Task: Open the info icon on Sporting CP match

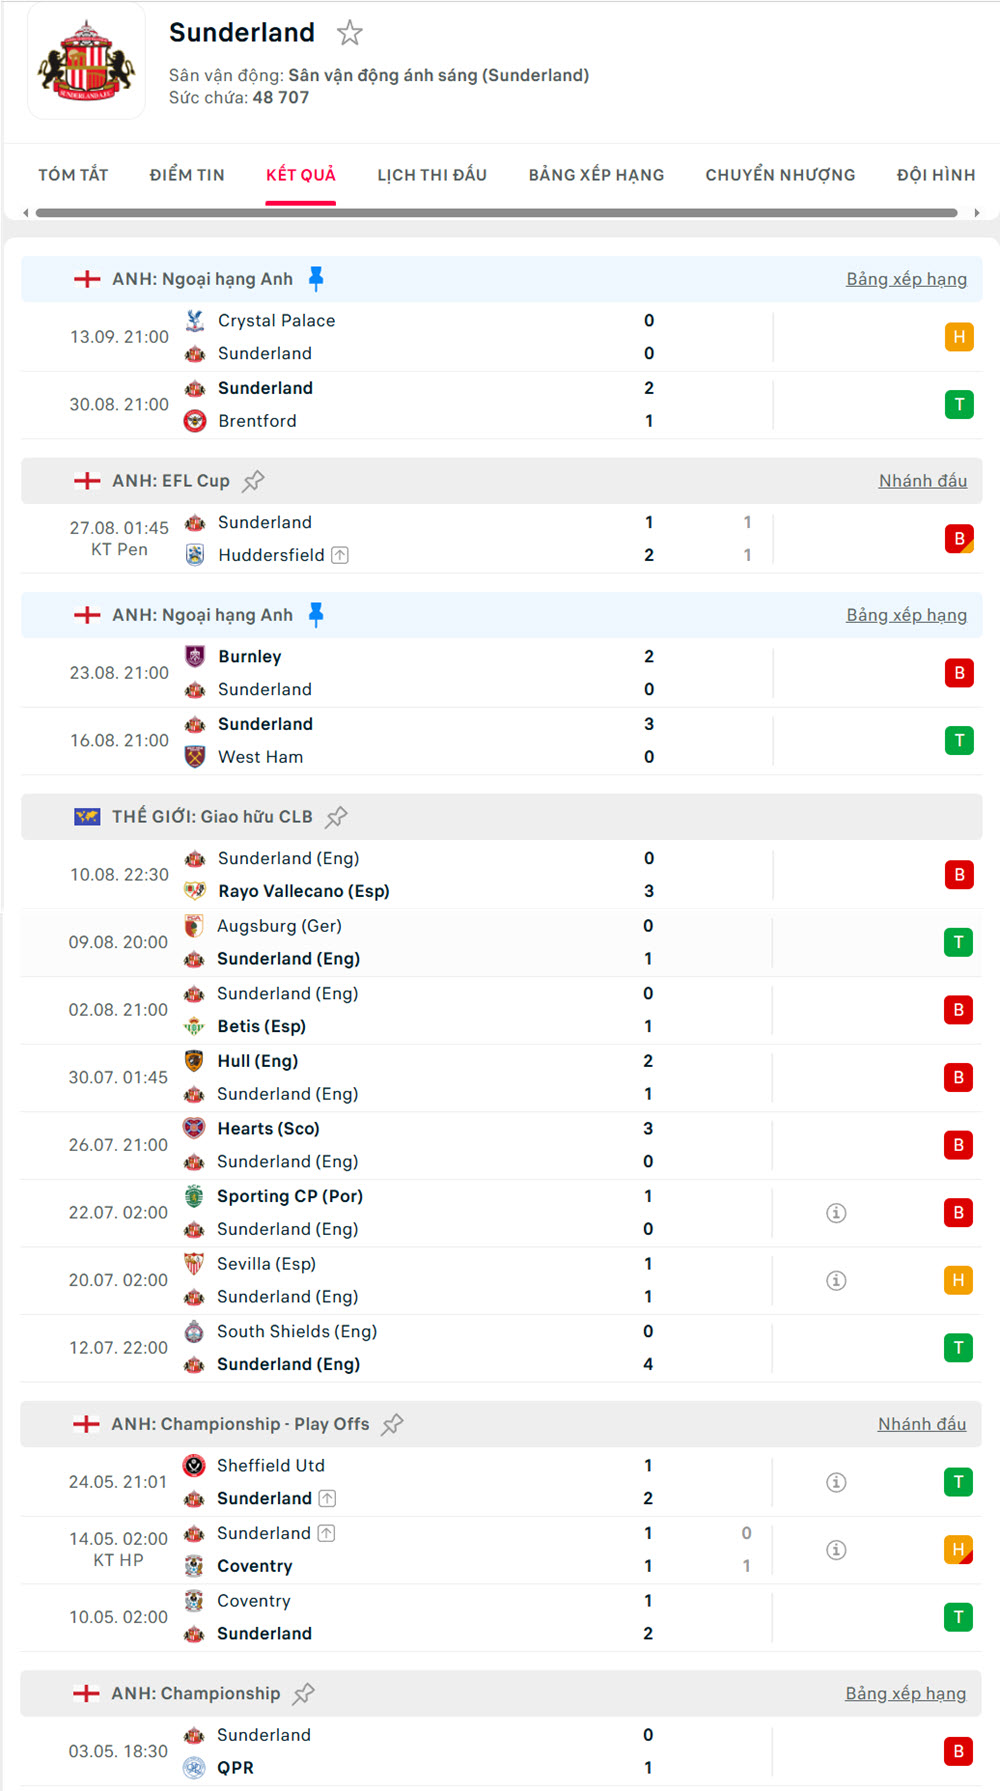Action: coord(836,1212)
